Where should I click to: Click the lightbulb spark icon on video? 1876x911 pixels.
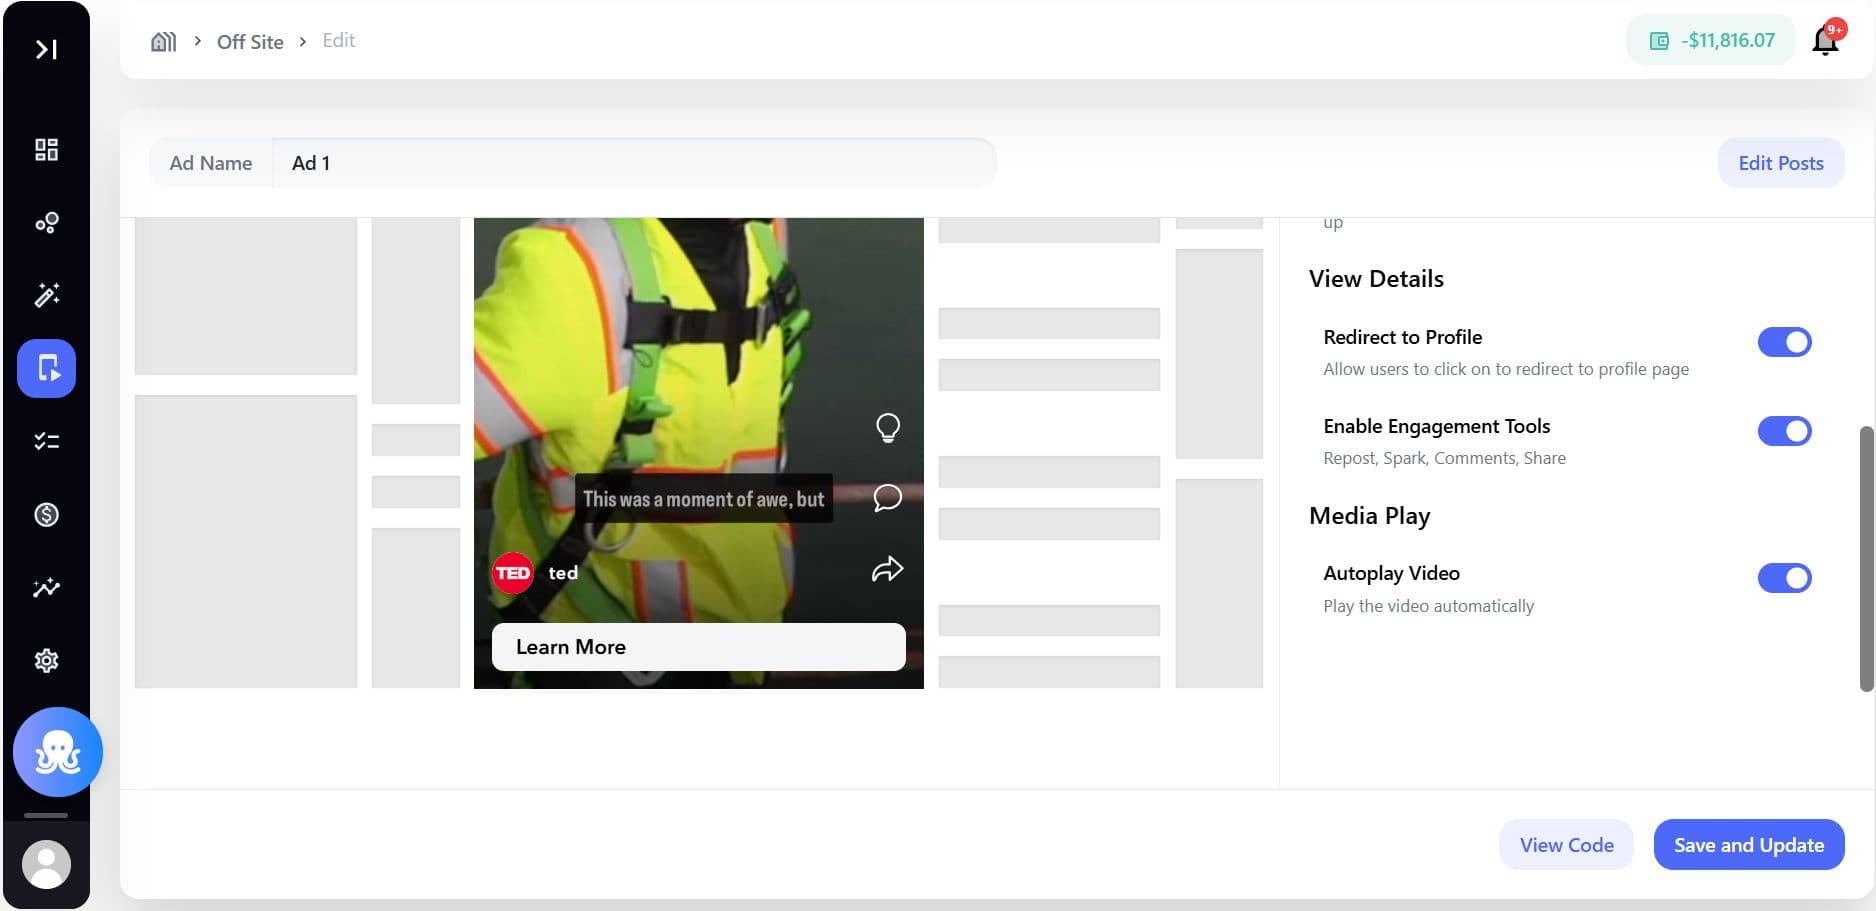(x=888, y=427)
